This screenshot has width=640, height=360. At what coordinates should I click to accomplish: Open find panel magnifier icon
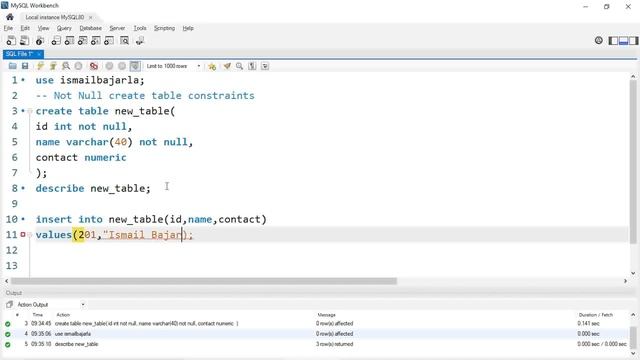click(x=240, y=66)
